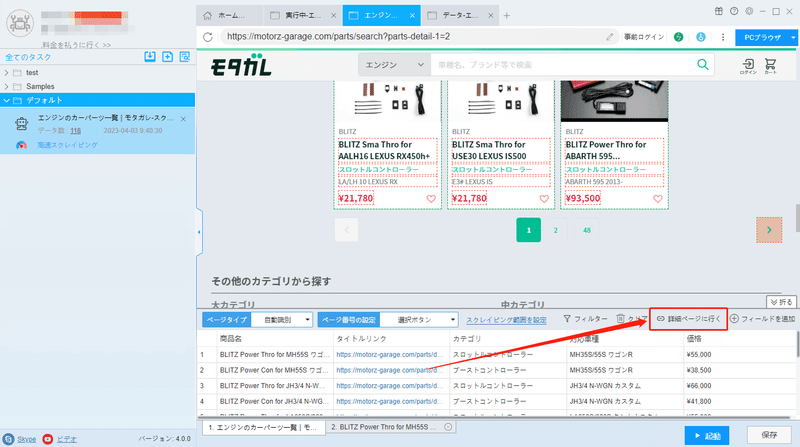Open the ページタイプ 自動識別 dropdown
The height and width of the screenshot is (447, 800).
click(x=282, y=320)
